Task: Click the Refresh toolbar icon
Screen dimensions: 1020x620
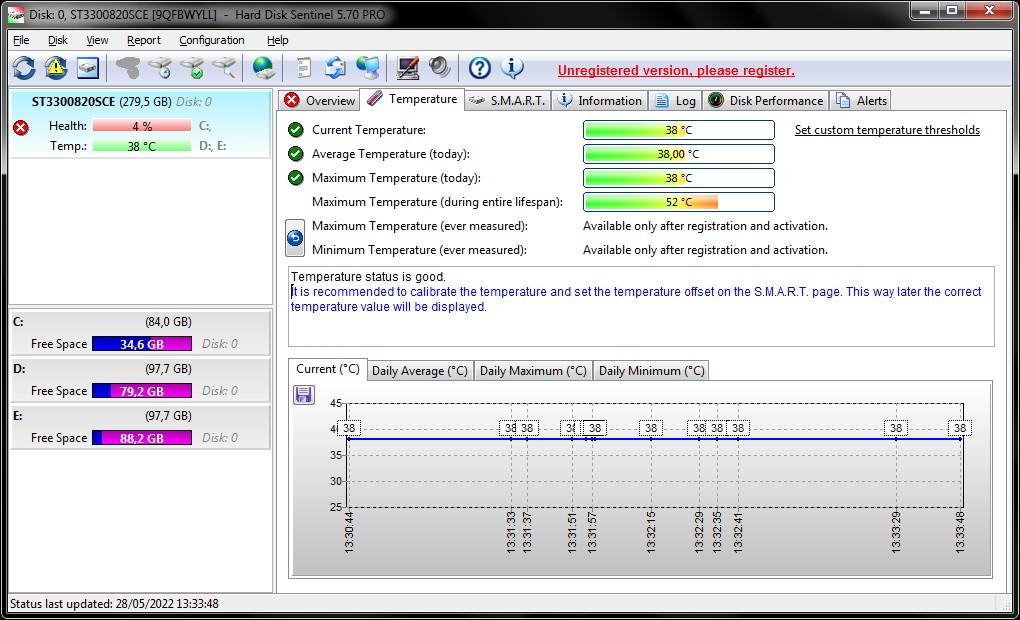Action: [24, 68]
